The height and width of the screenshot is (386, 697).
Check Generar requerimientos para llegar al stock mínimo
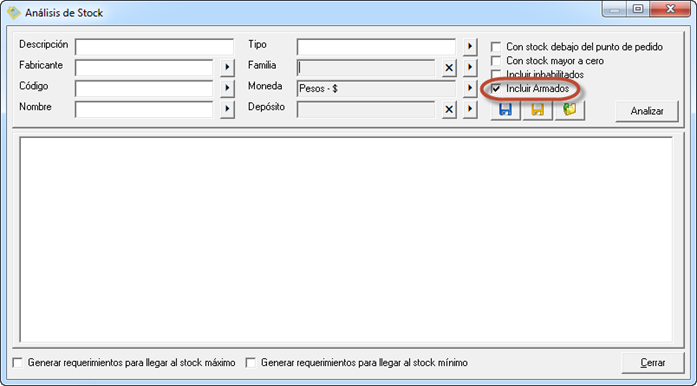251,363
